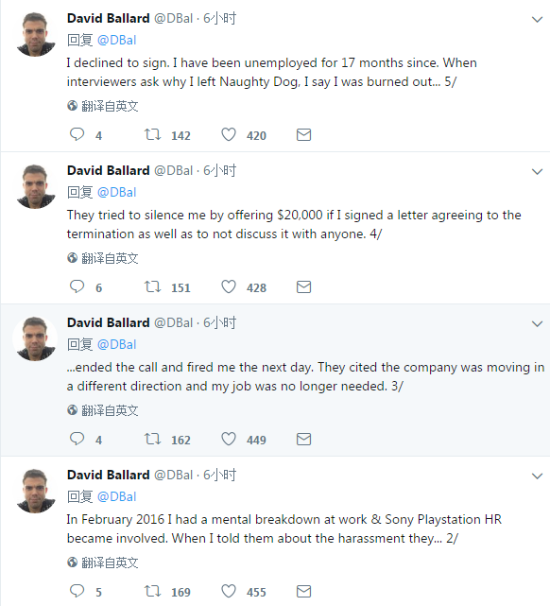Expand the more menu on tweet 3/
550x606 pixels.
537,324
